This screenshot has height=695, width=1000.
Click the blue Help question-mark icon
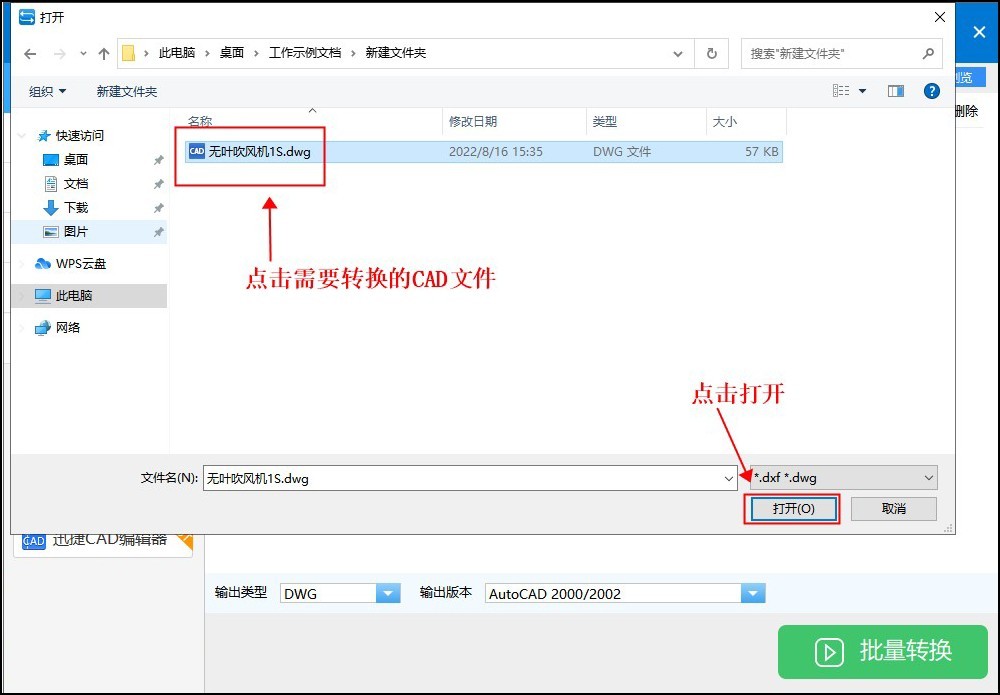tap(931, 90)
